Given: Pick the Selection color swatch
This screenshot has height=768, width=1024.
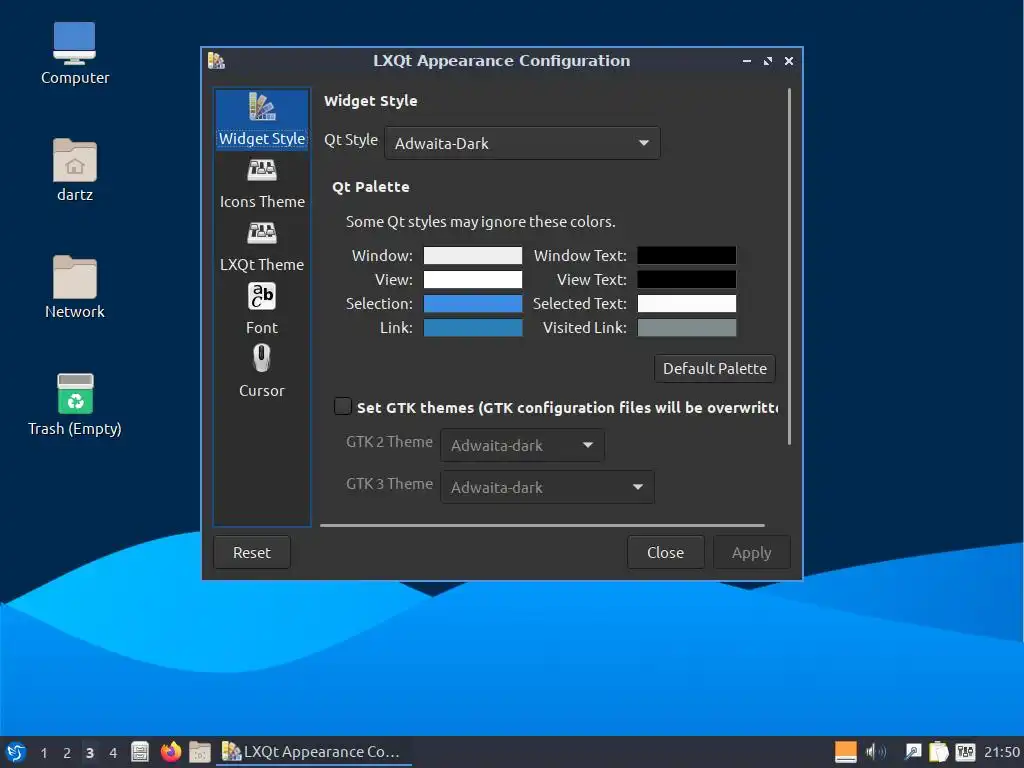Looking at the screenshot, I should [x=473, y=304].
